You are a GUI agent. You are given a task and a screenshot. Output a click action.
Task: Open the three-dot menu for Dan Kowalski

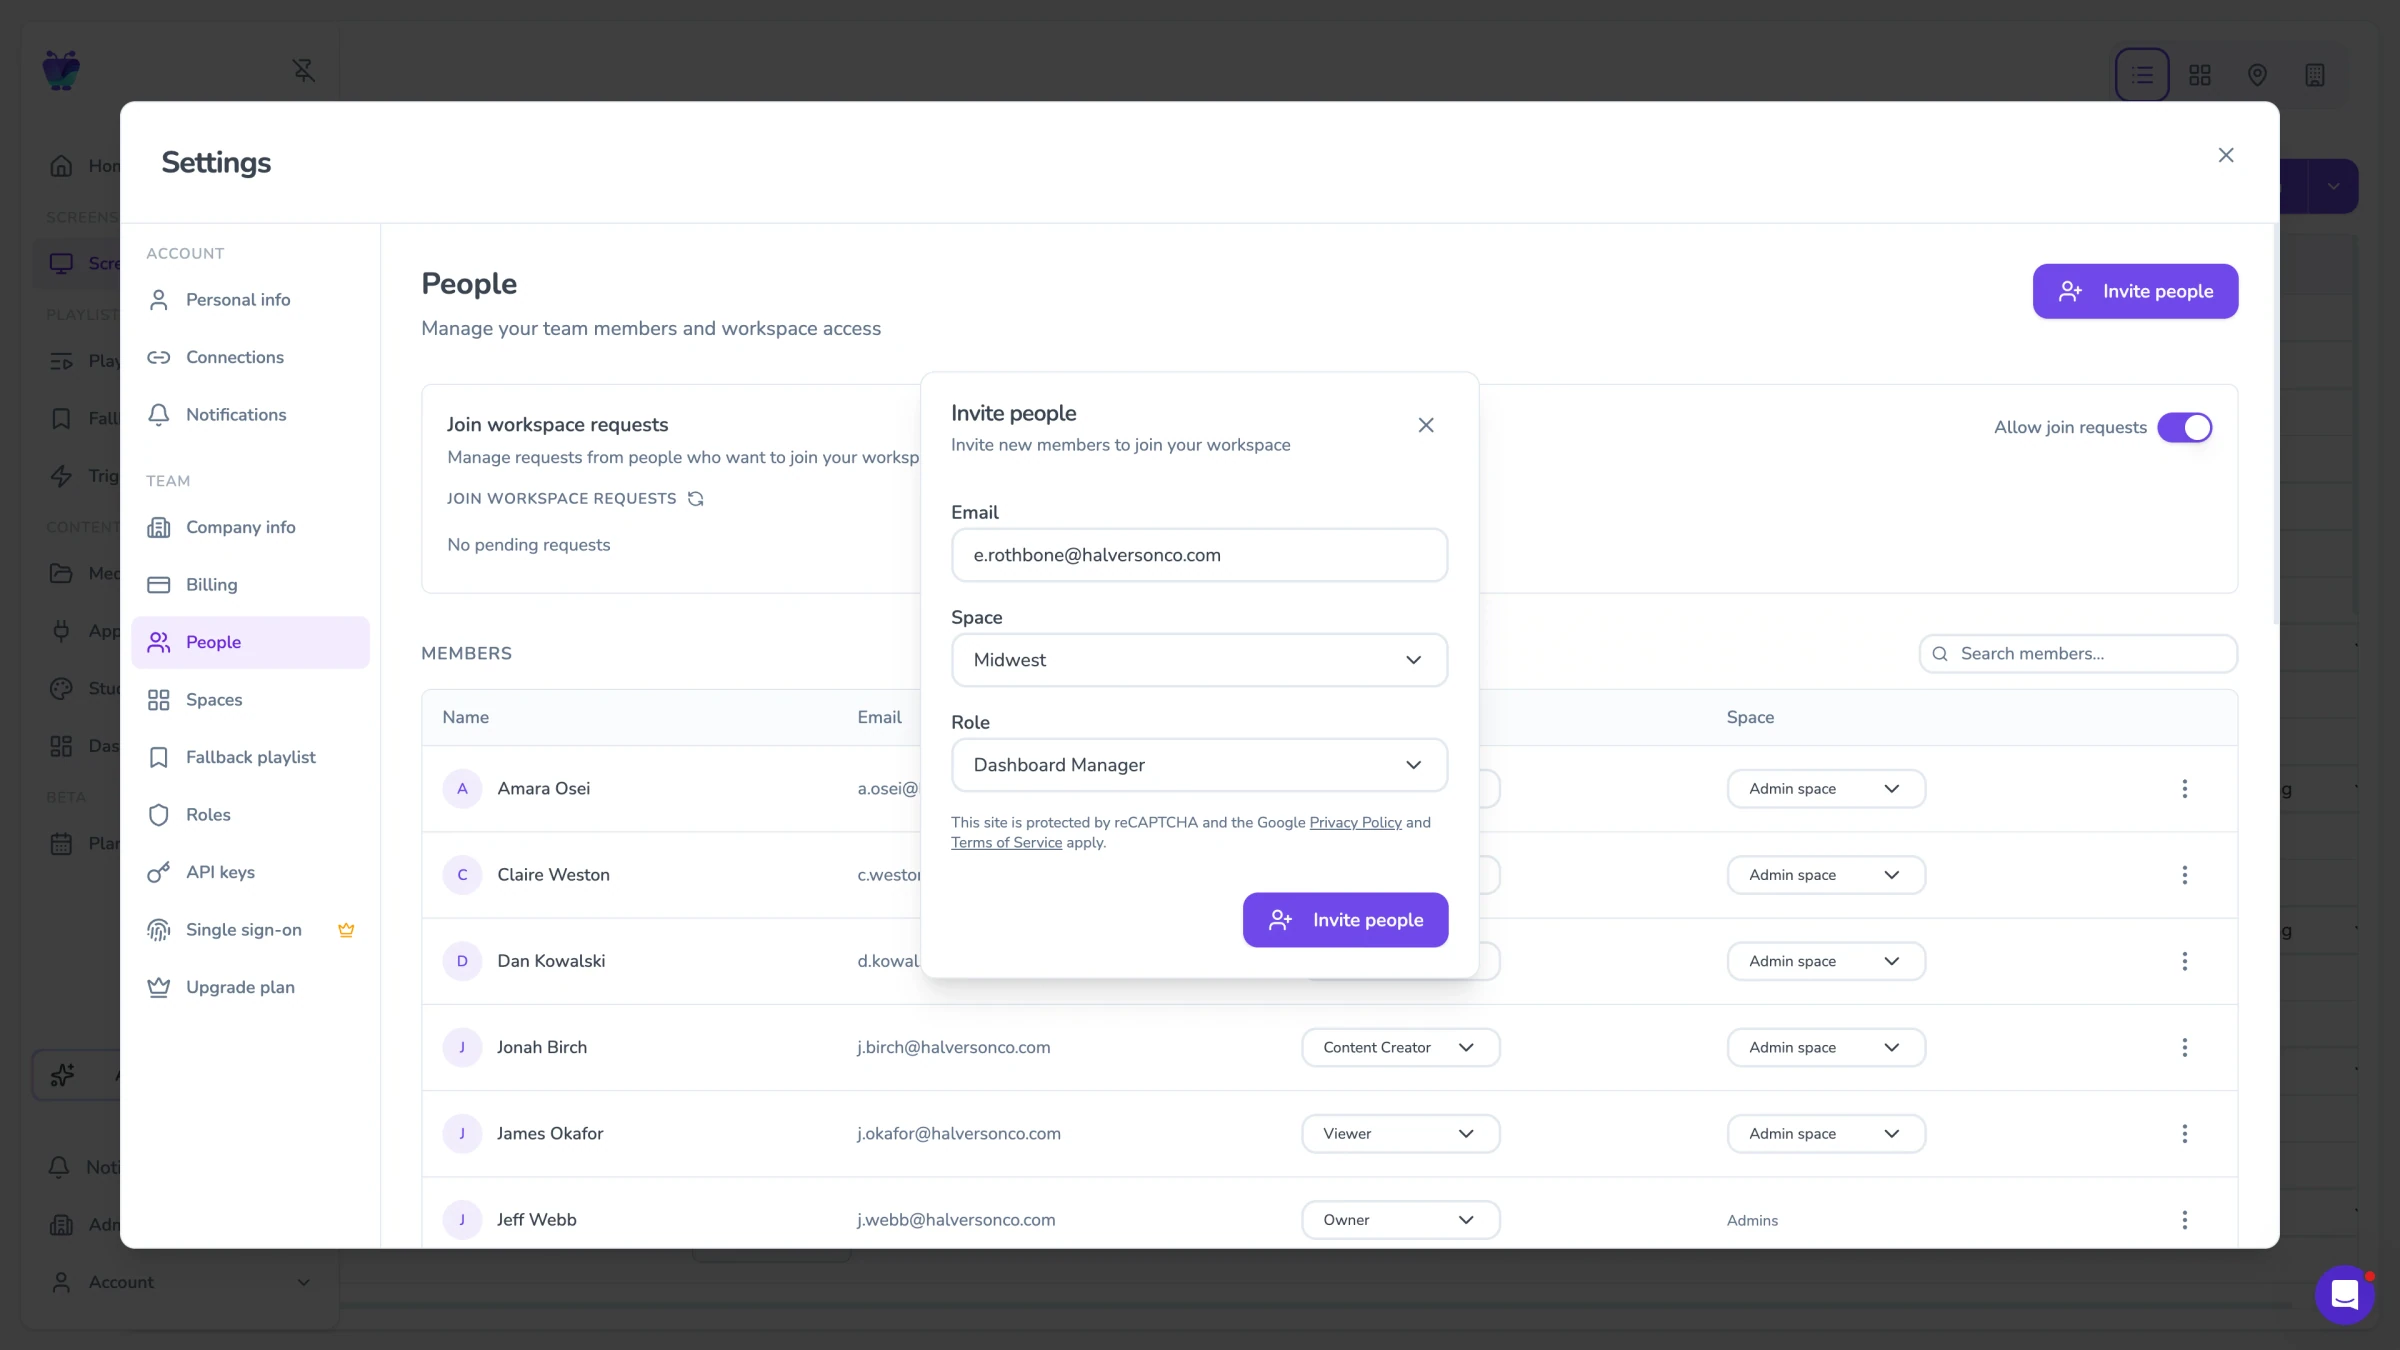click(x=2185, y=961)
